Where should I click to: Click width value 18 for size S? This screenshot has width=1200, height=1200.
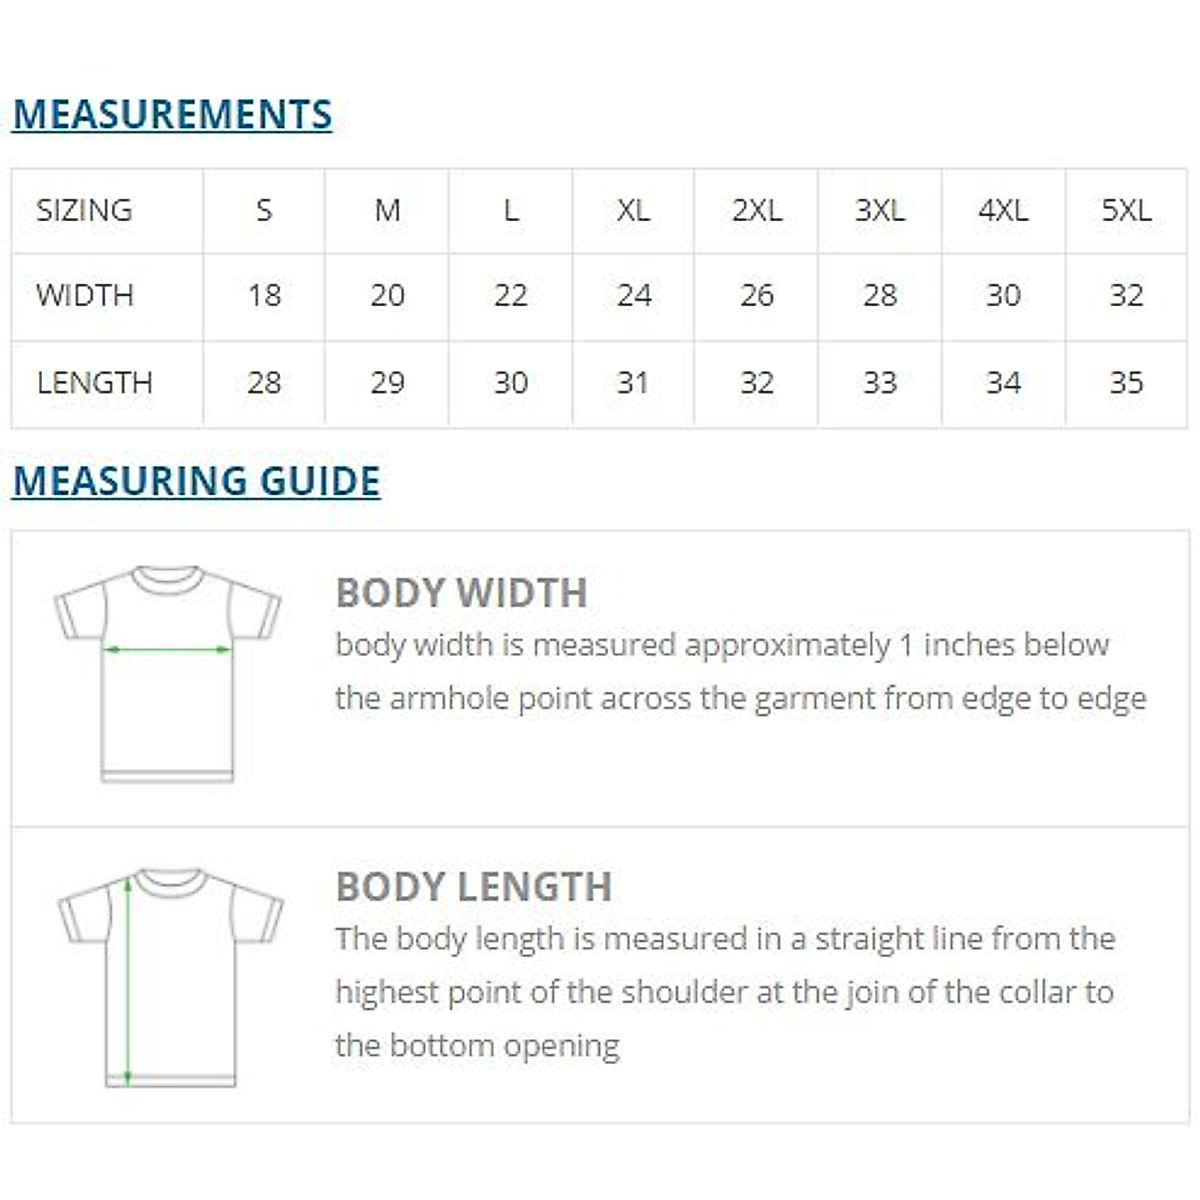pos(264,295)
